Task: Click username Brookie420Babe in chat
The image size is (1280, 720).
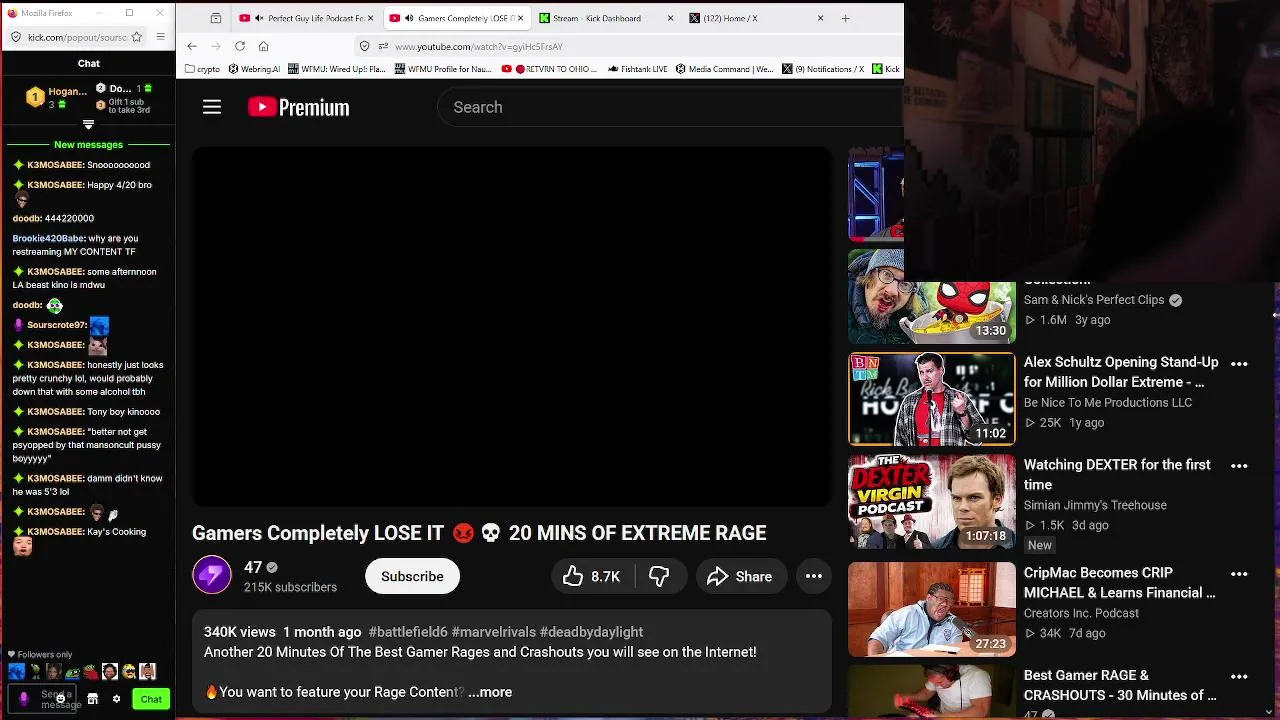Action: (48, 239)
